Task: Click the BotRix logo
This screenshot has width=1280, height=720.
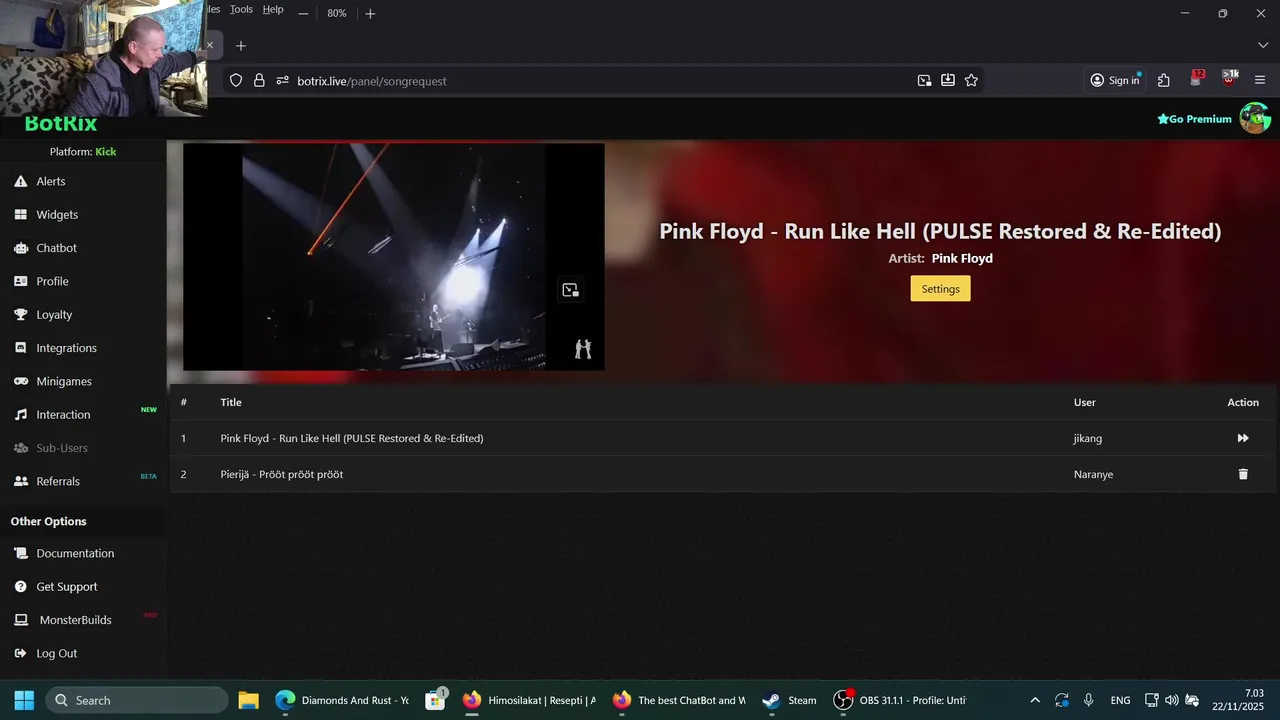Action: point(61,124)
